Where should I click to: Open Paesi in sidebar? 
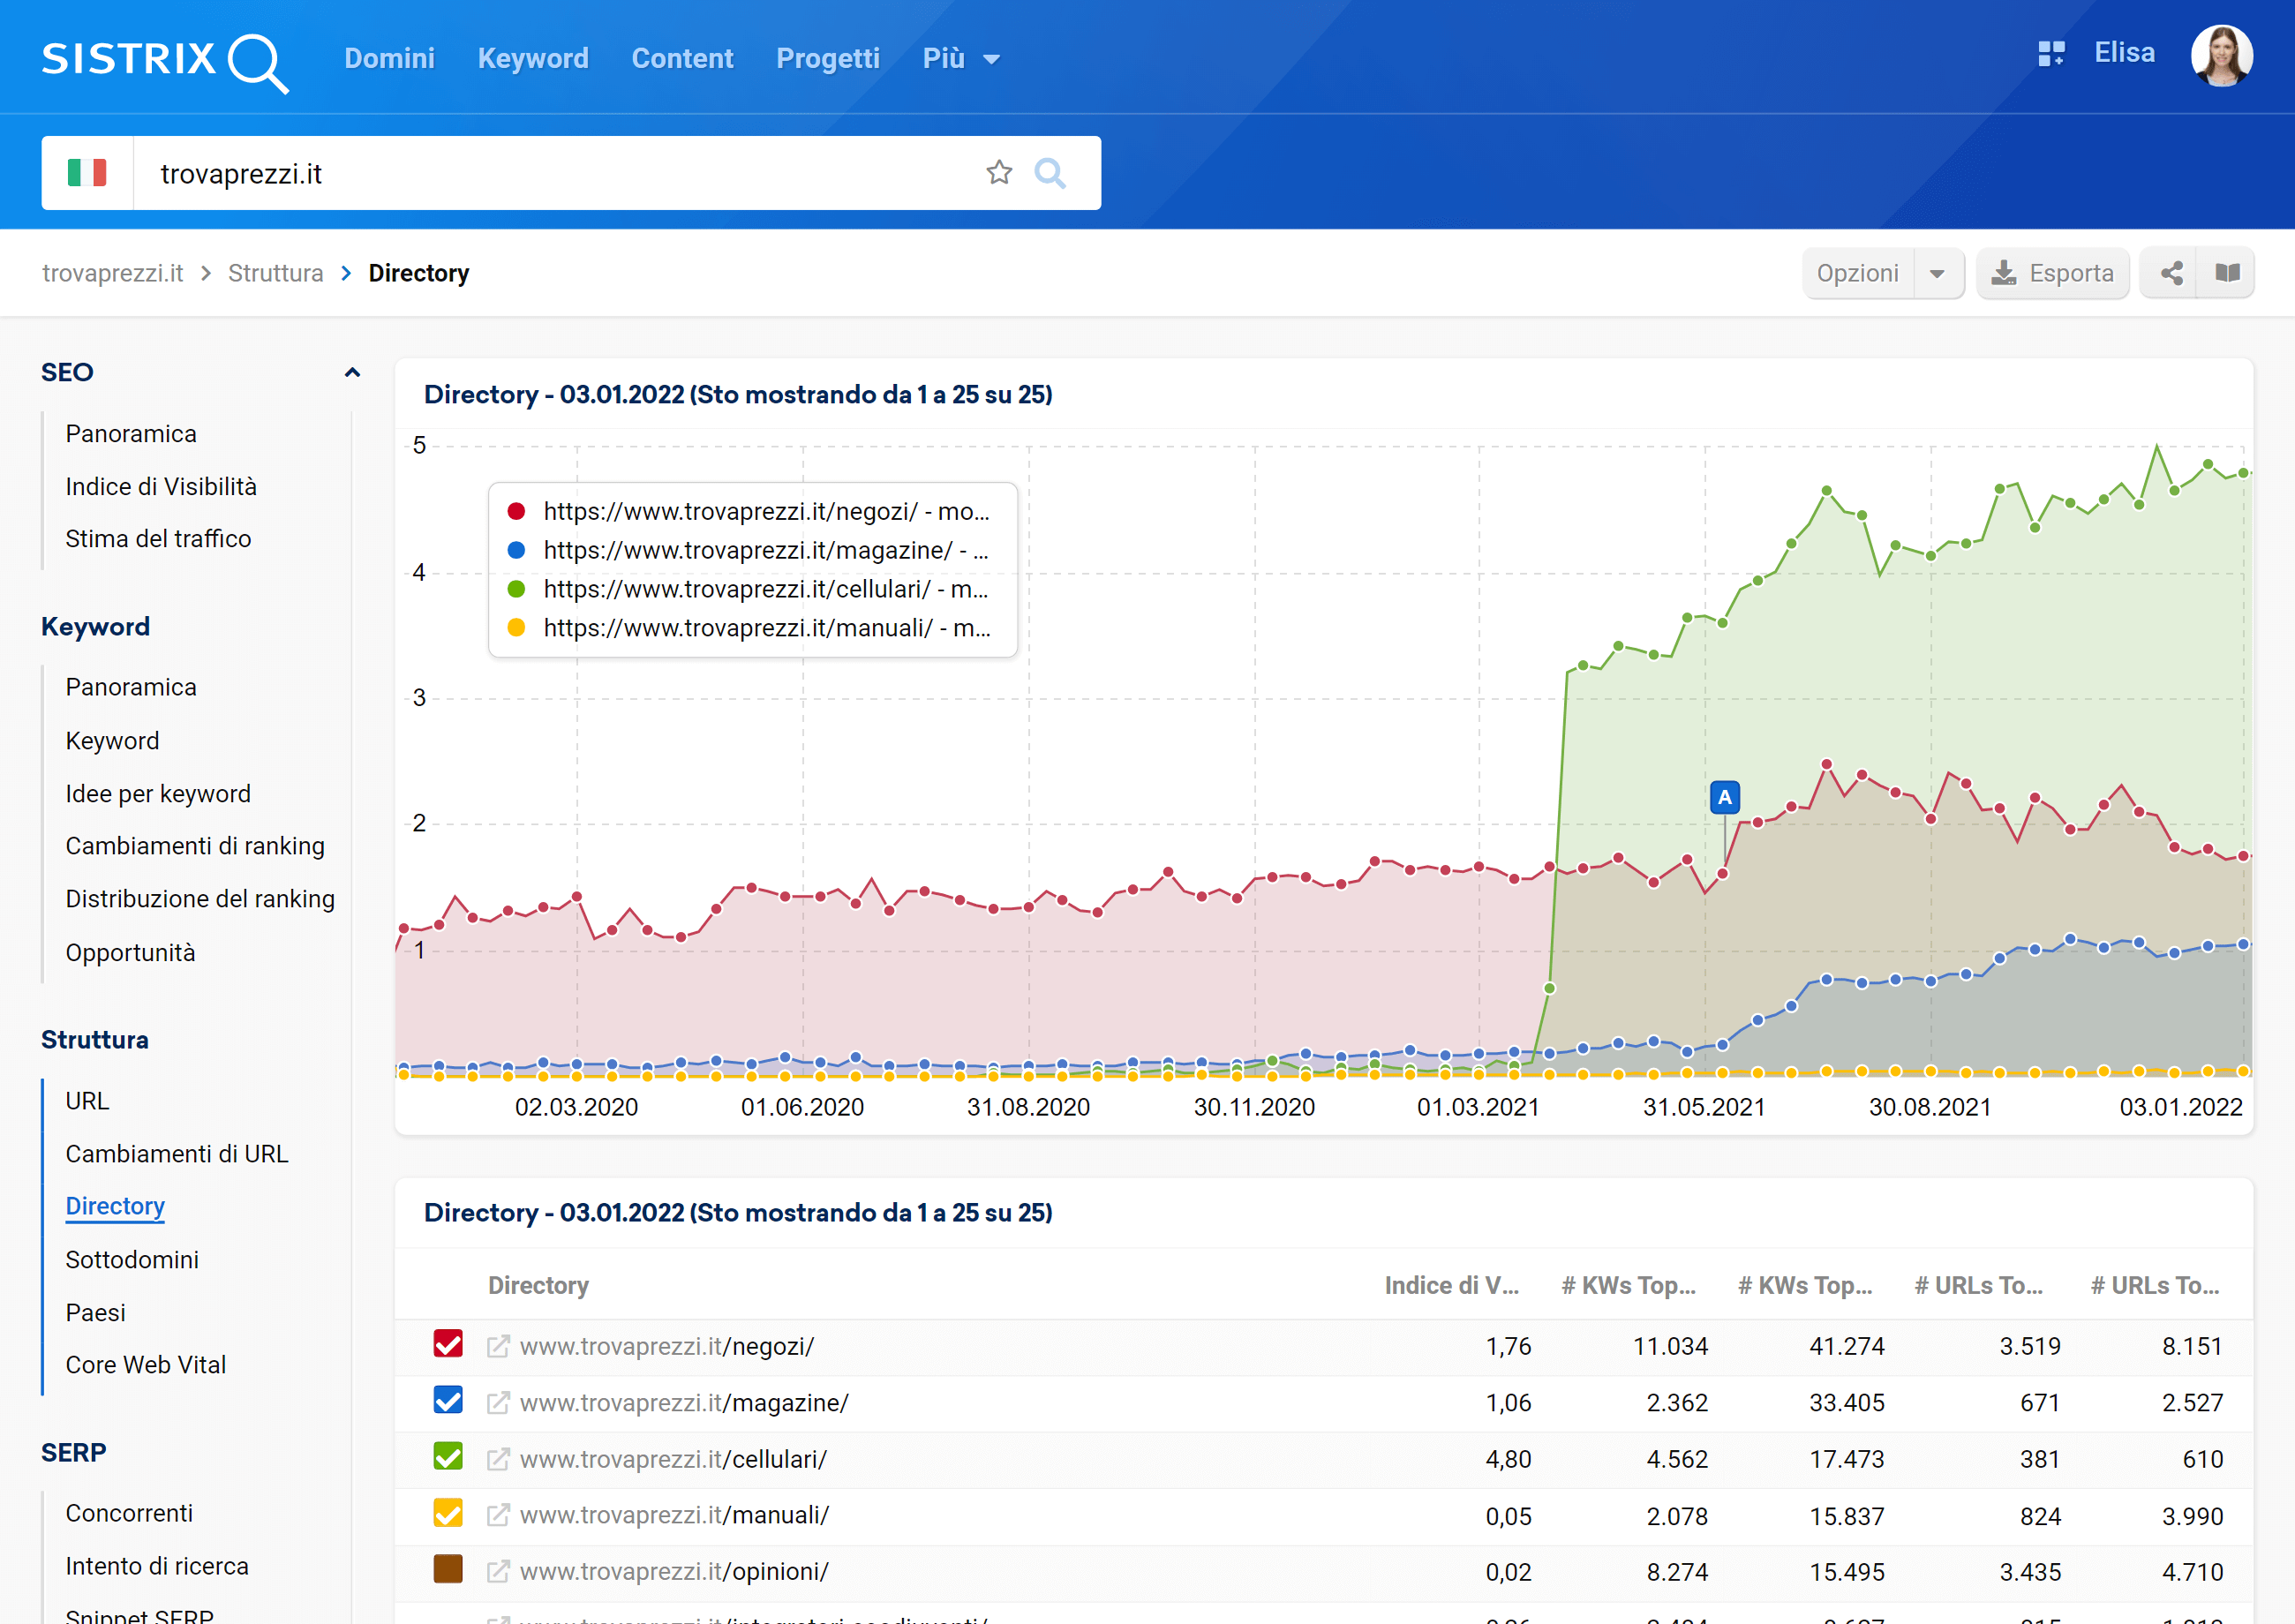(95, 1312)
